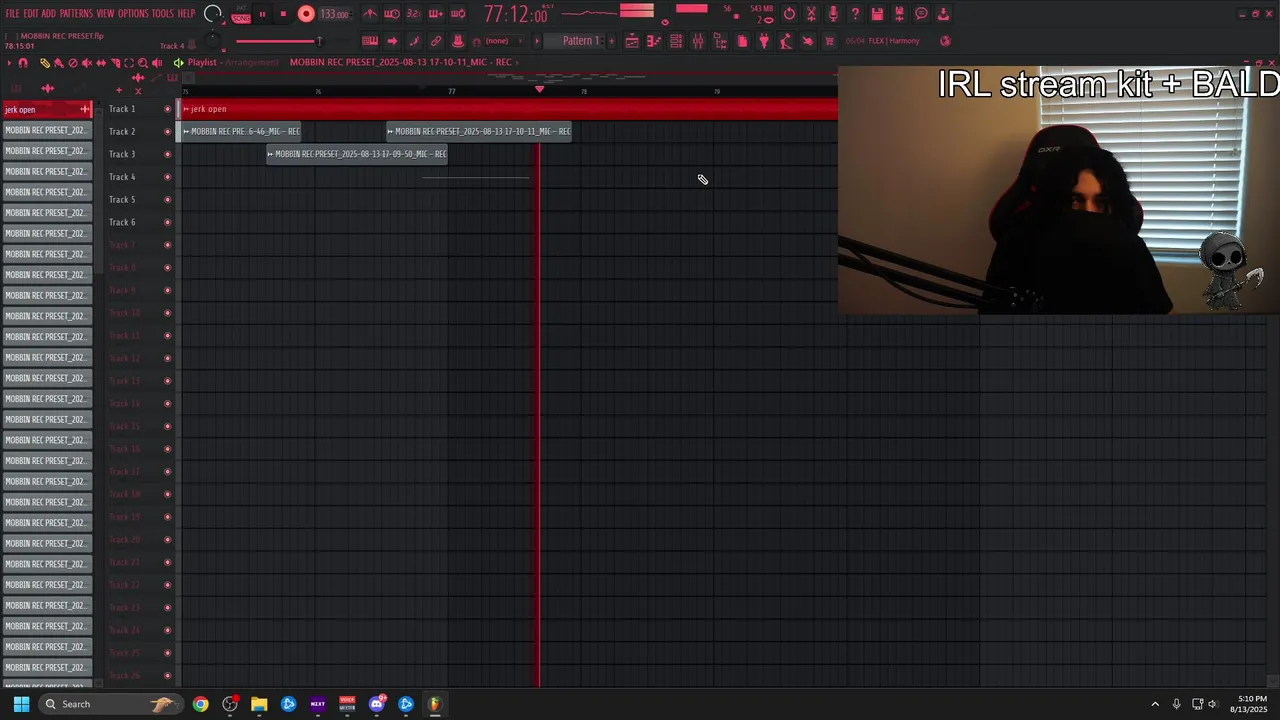Open the plugin database plug icon
1280x720 pixels.
tap(764, 41)
